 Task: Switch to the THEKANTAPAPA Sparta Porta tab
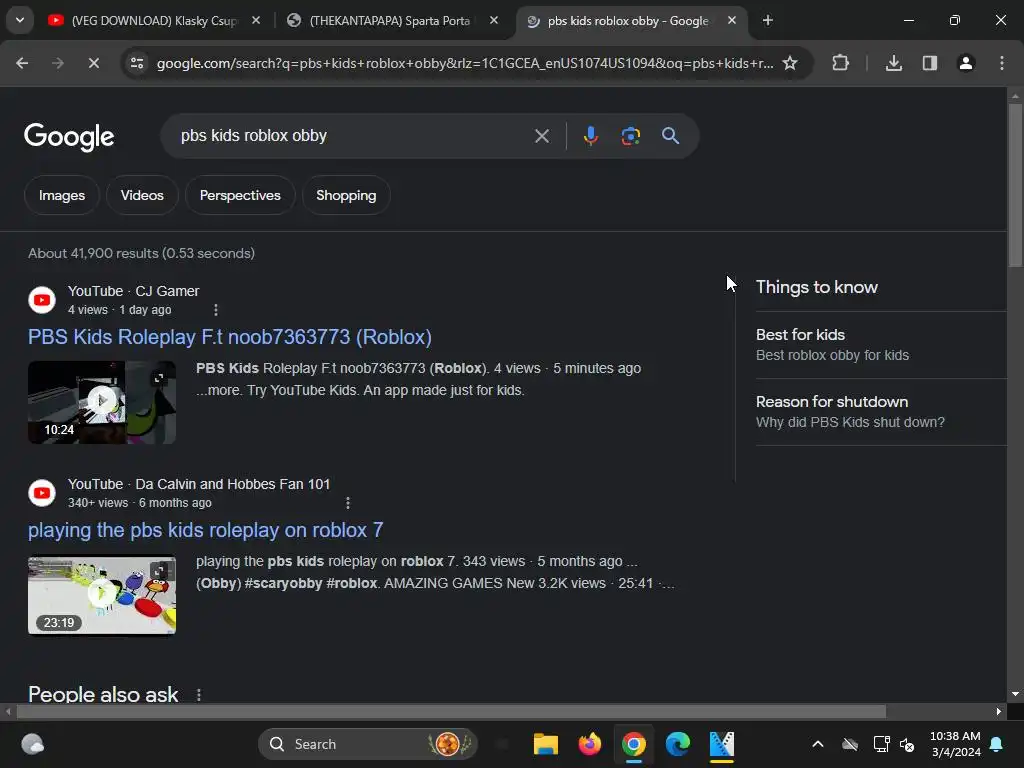389,21
